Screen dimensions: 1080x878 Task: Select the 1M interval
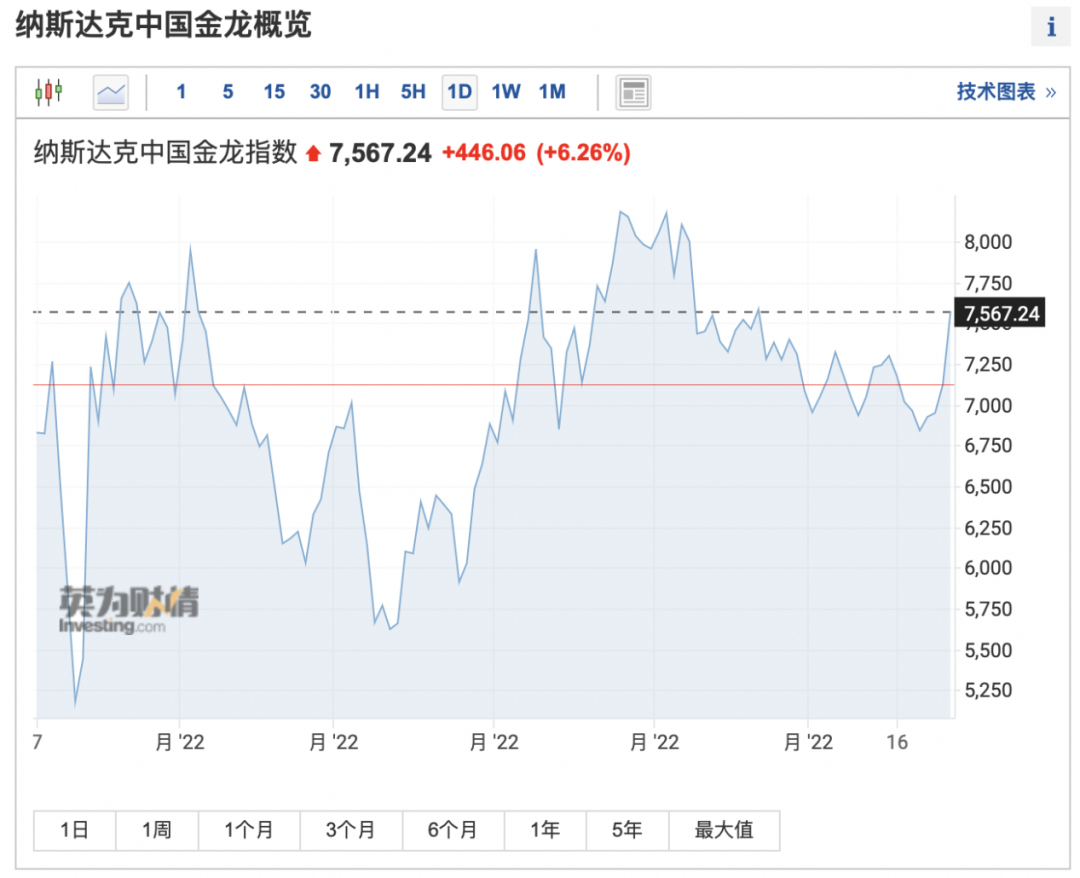point(552,92)
